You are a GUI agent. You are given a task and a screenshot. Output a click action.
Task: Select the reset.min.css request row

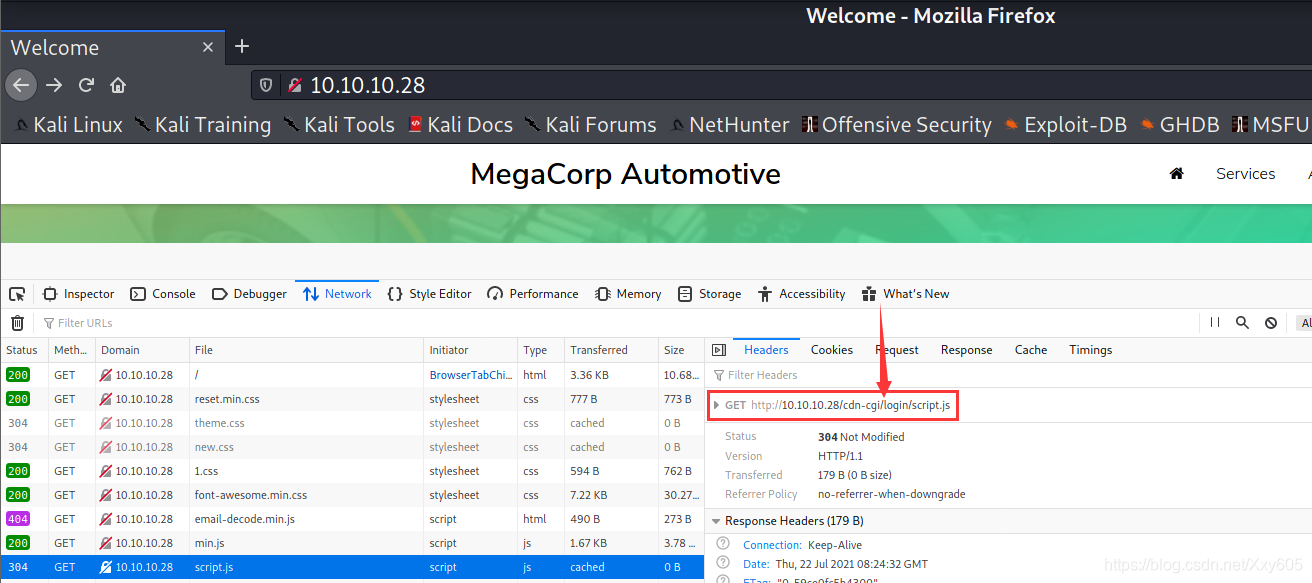pyautogui.click(x=351, y=399)
